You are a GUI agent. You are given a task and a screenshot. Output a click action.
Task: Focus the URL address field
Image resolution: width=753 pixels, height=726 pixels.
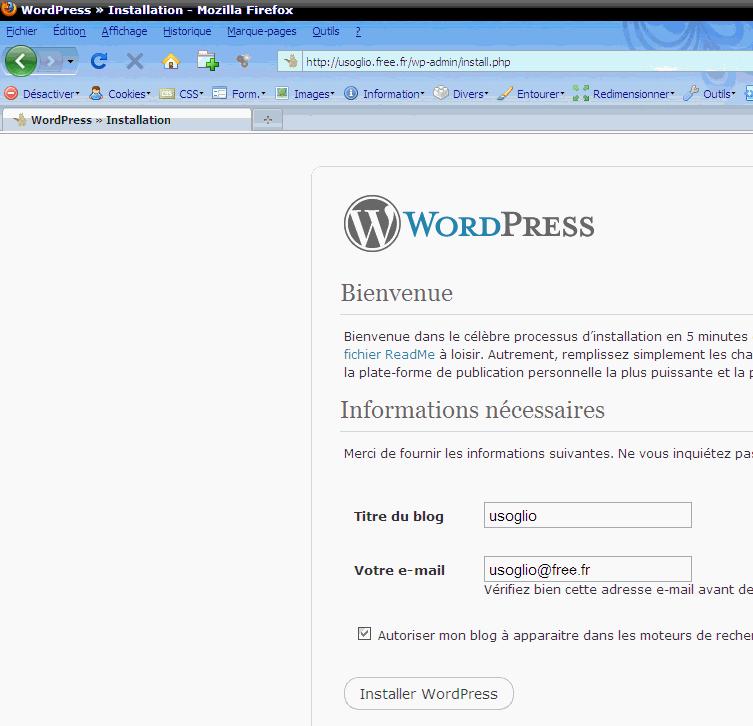pyautogui.click(x=527, y=61)
